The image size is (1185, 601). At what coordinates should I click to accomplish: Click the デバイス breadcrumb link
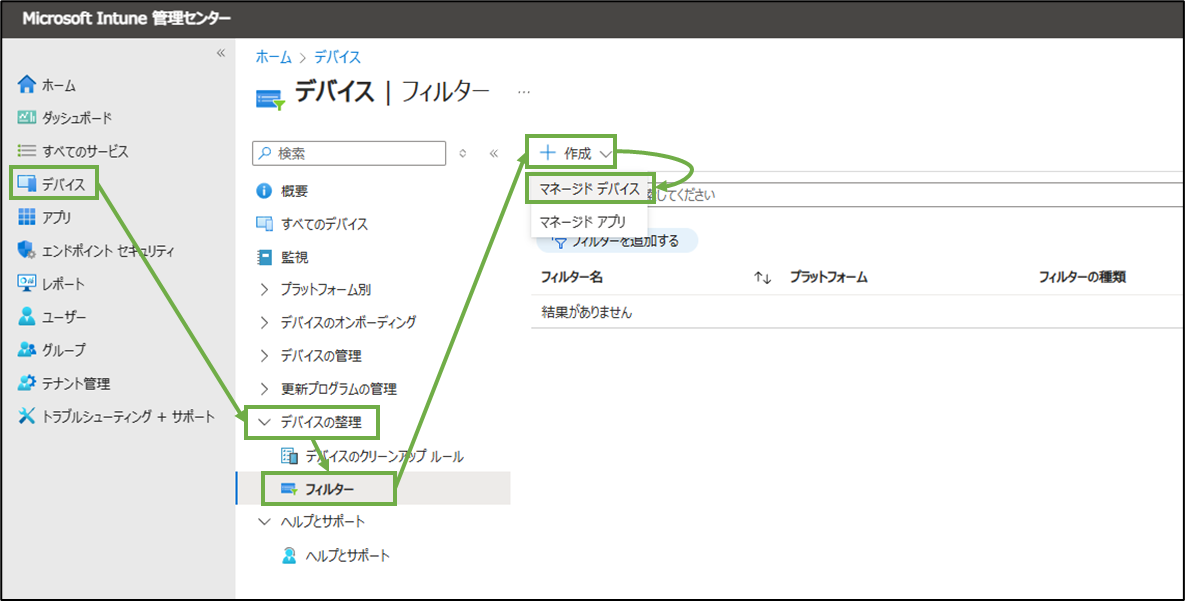pos(337,57)
